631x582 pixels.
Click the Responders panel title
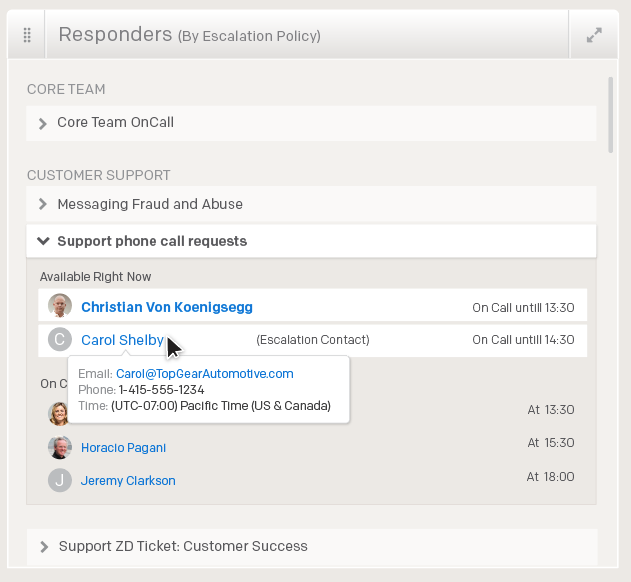tap(115, 34)
